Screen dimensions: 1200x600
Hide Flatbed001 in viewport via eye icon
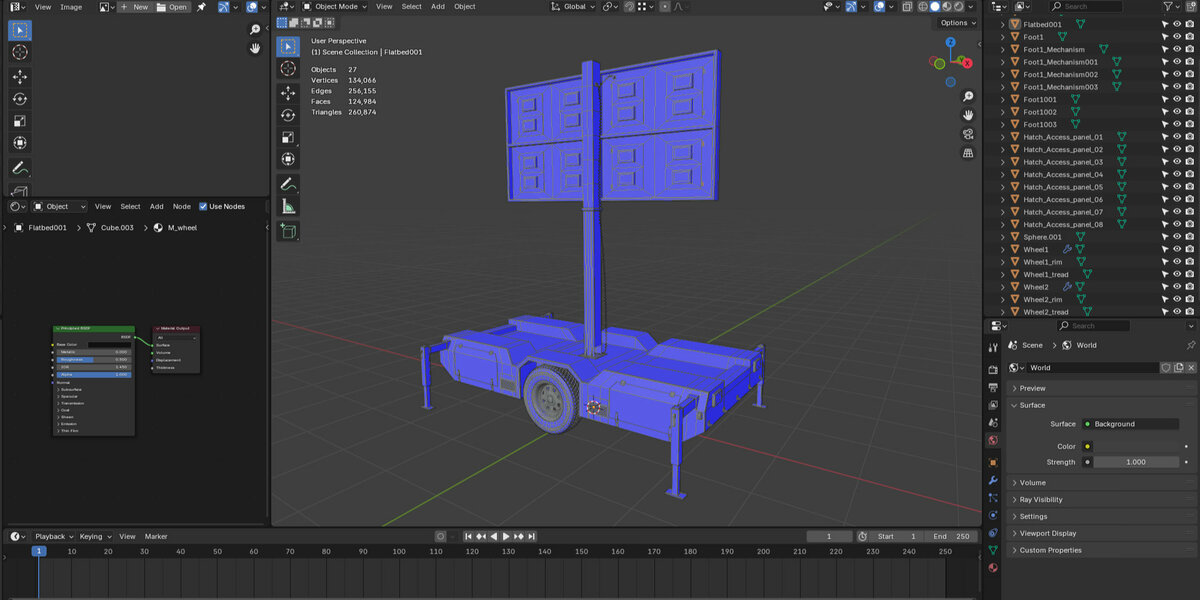1177,24
